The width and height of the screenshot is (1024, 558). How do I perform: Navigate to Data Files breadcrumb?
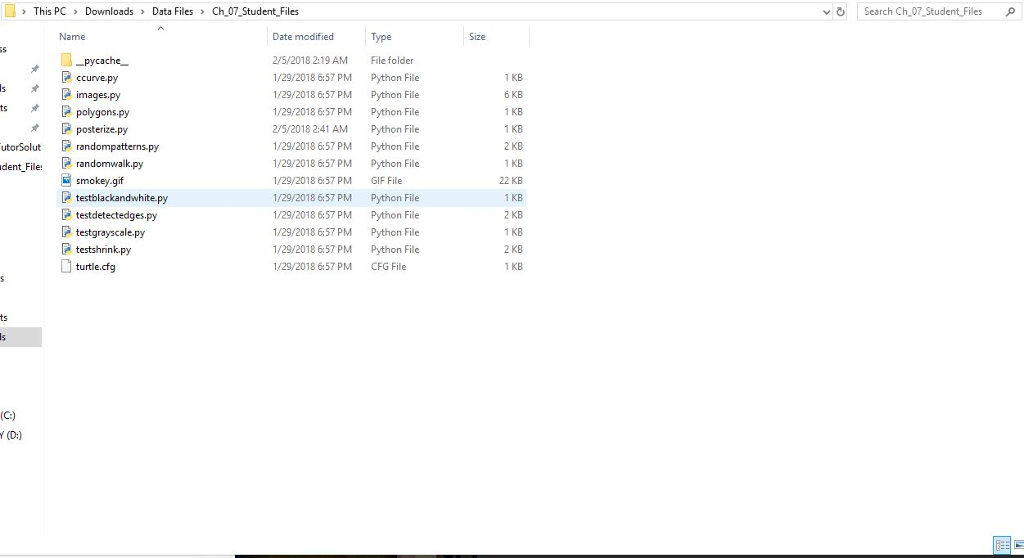(172, 11)
